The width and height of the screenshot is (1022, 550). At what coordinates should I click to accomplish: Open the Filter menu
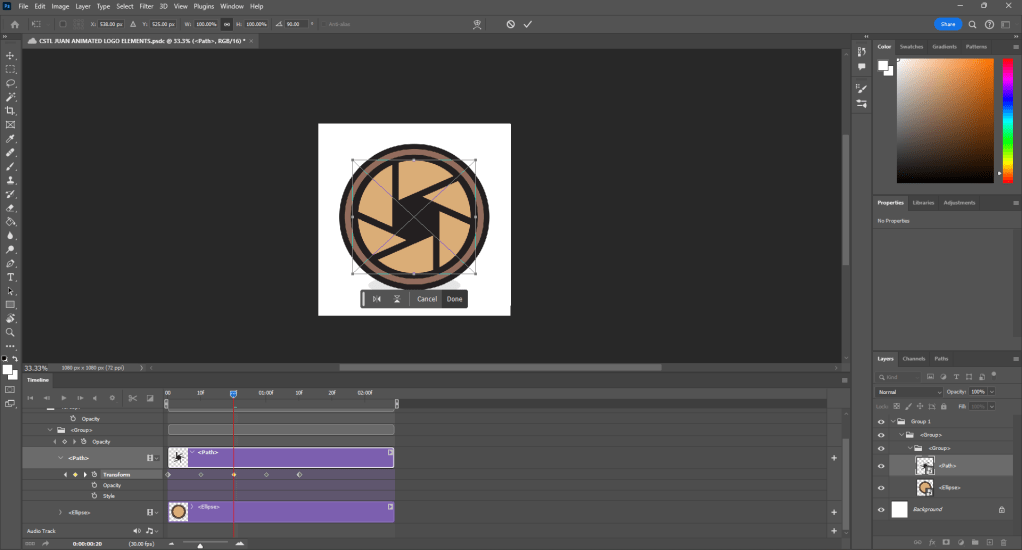[x=146, y=6]
